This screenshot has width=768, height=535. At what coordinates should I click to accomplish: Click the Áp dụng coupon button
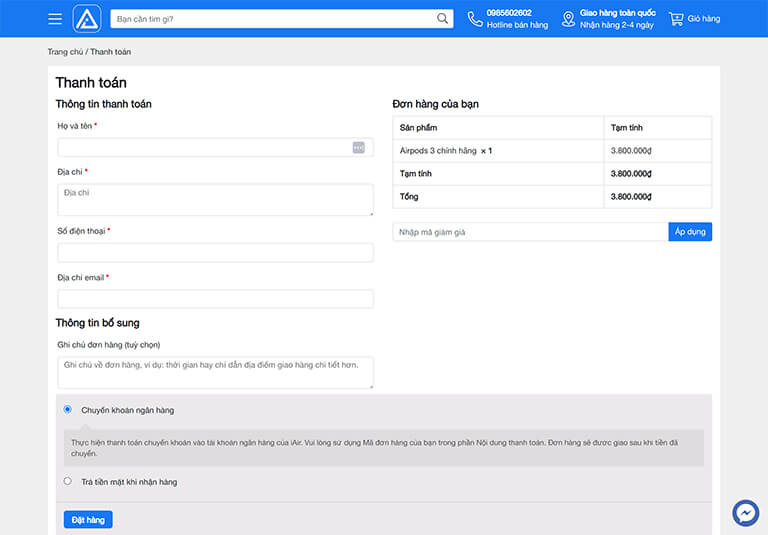(x=690, y=232)
